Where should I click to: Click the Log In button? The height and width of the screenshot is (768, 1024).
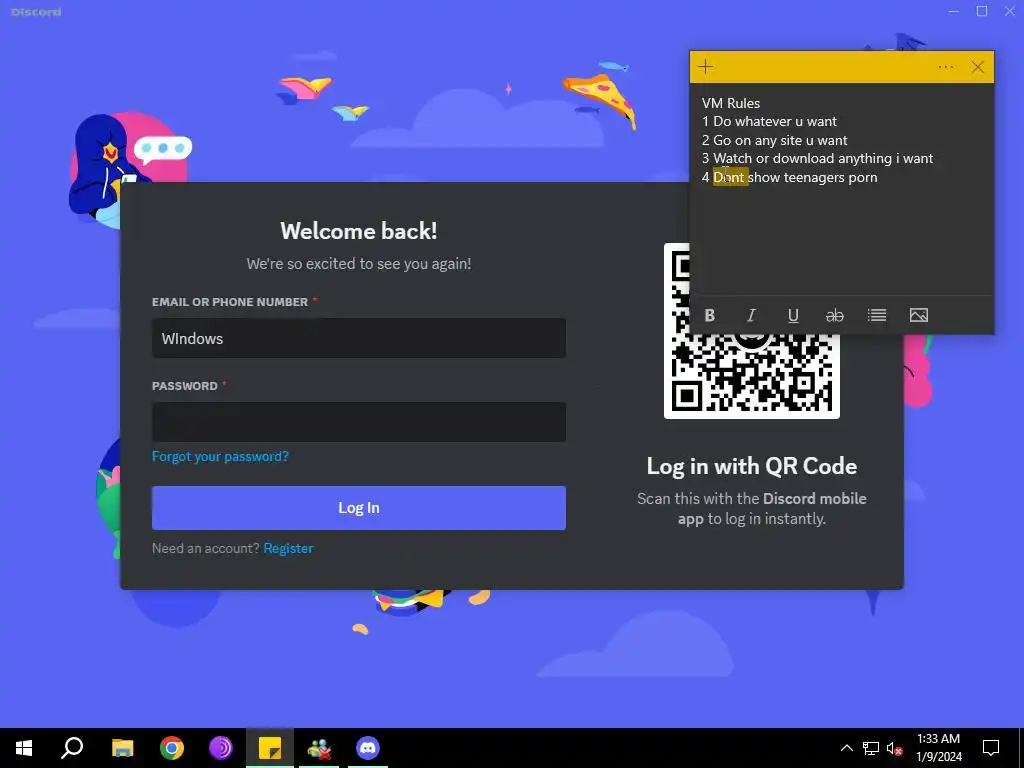359,508
